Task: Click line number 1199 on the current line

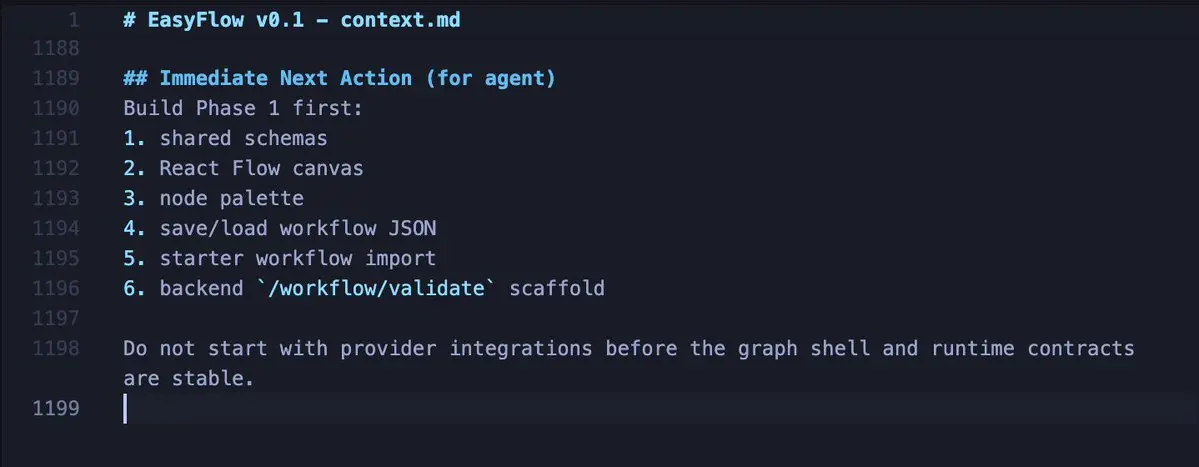Action: pyautogui.click(x=56, y=409)
